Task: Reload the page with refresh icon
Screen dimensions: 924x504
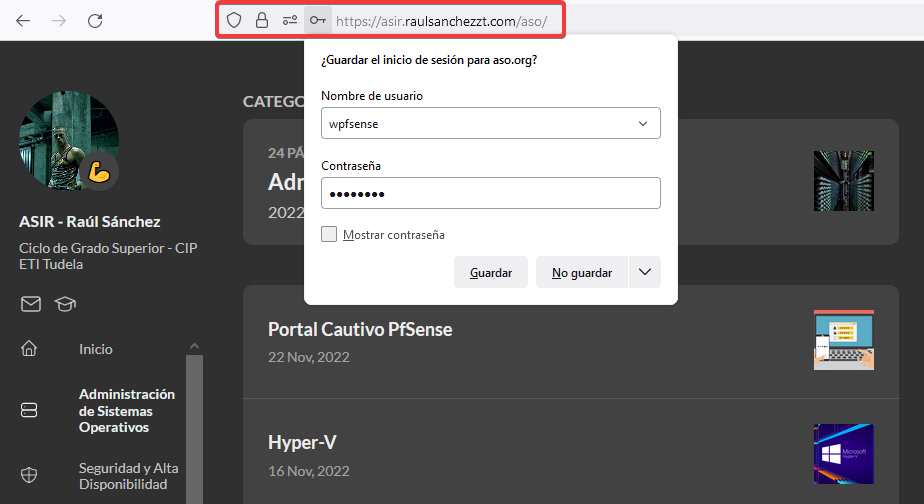Action: [x=95, y=20]
